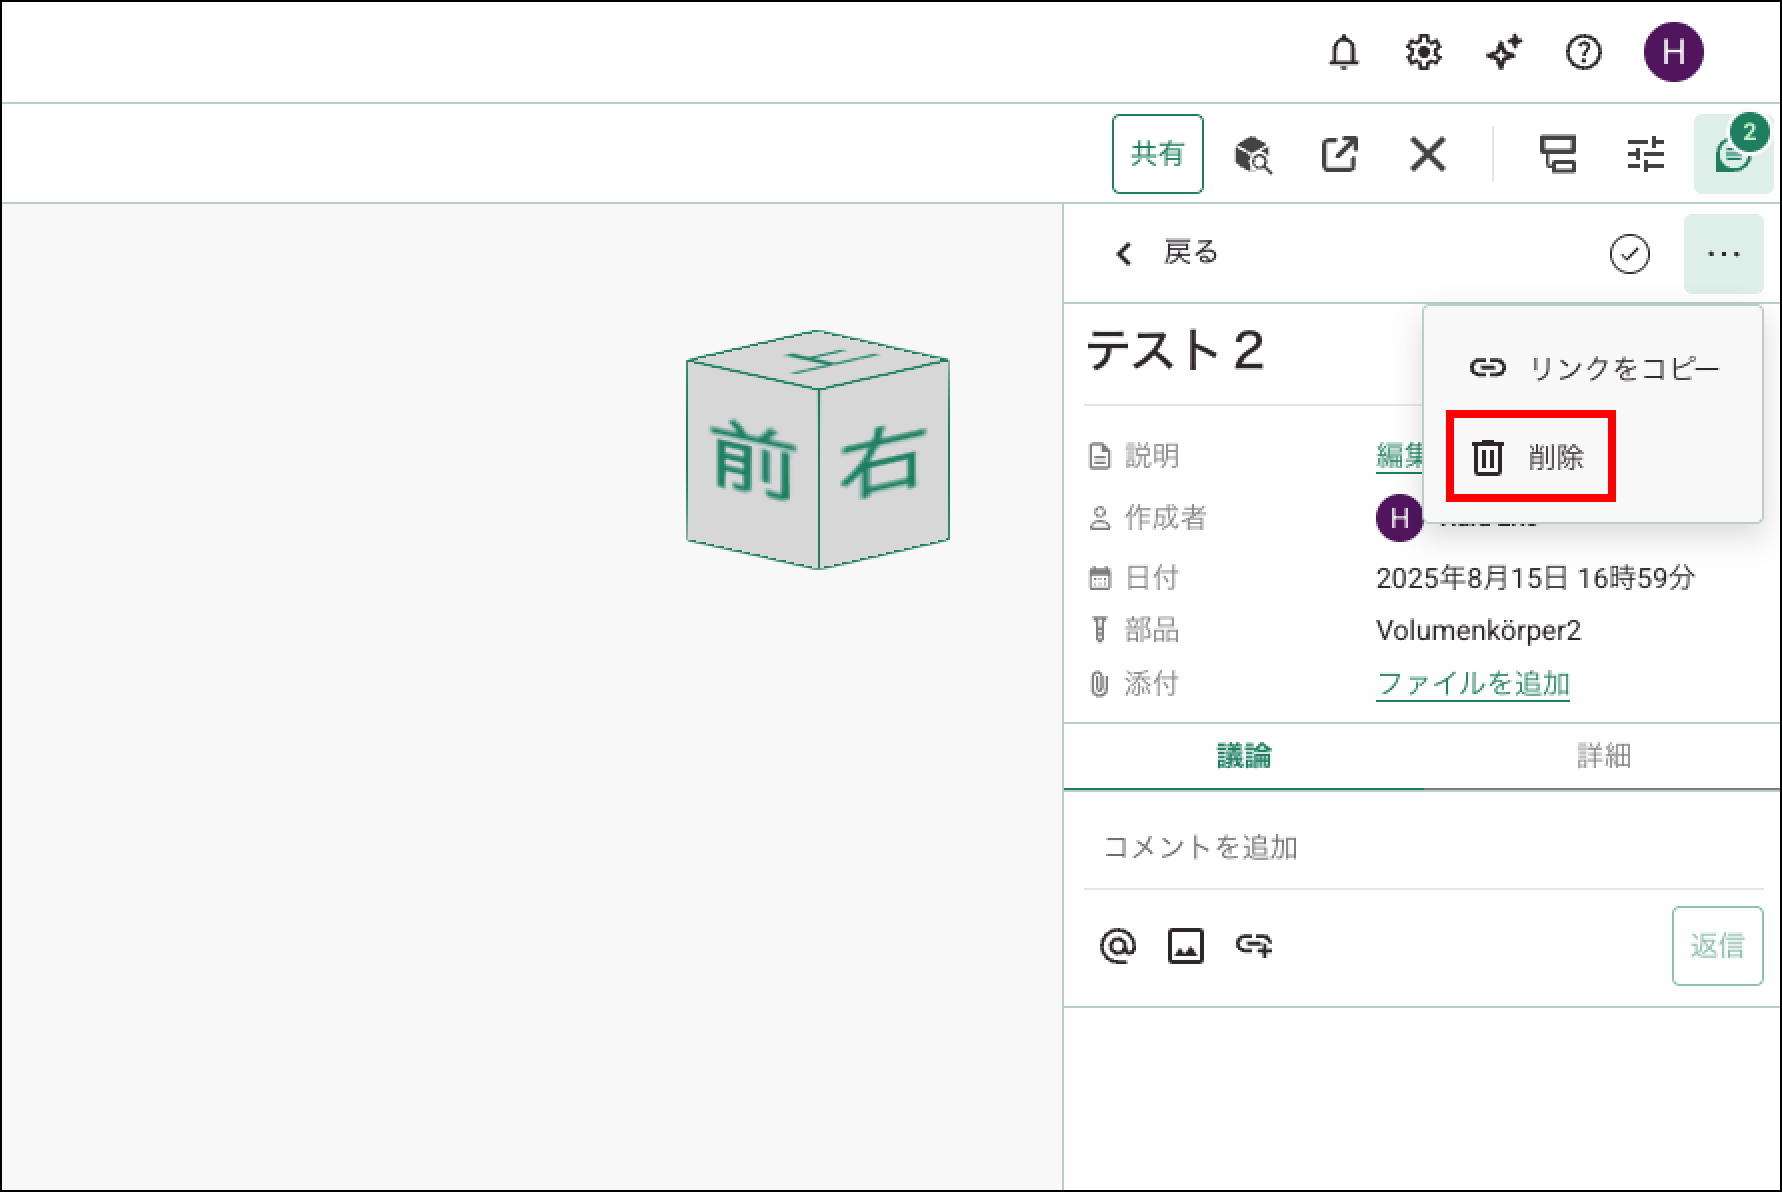Viewport: 1782px width, 1192px height.
Task: Collapse the three-dot more options menu
Action: point(1723,254)
